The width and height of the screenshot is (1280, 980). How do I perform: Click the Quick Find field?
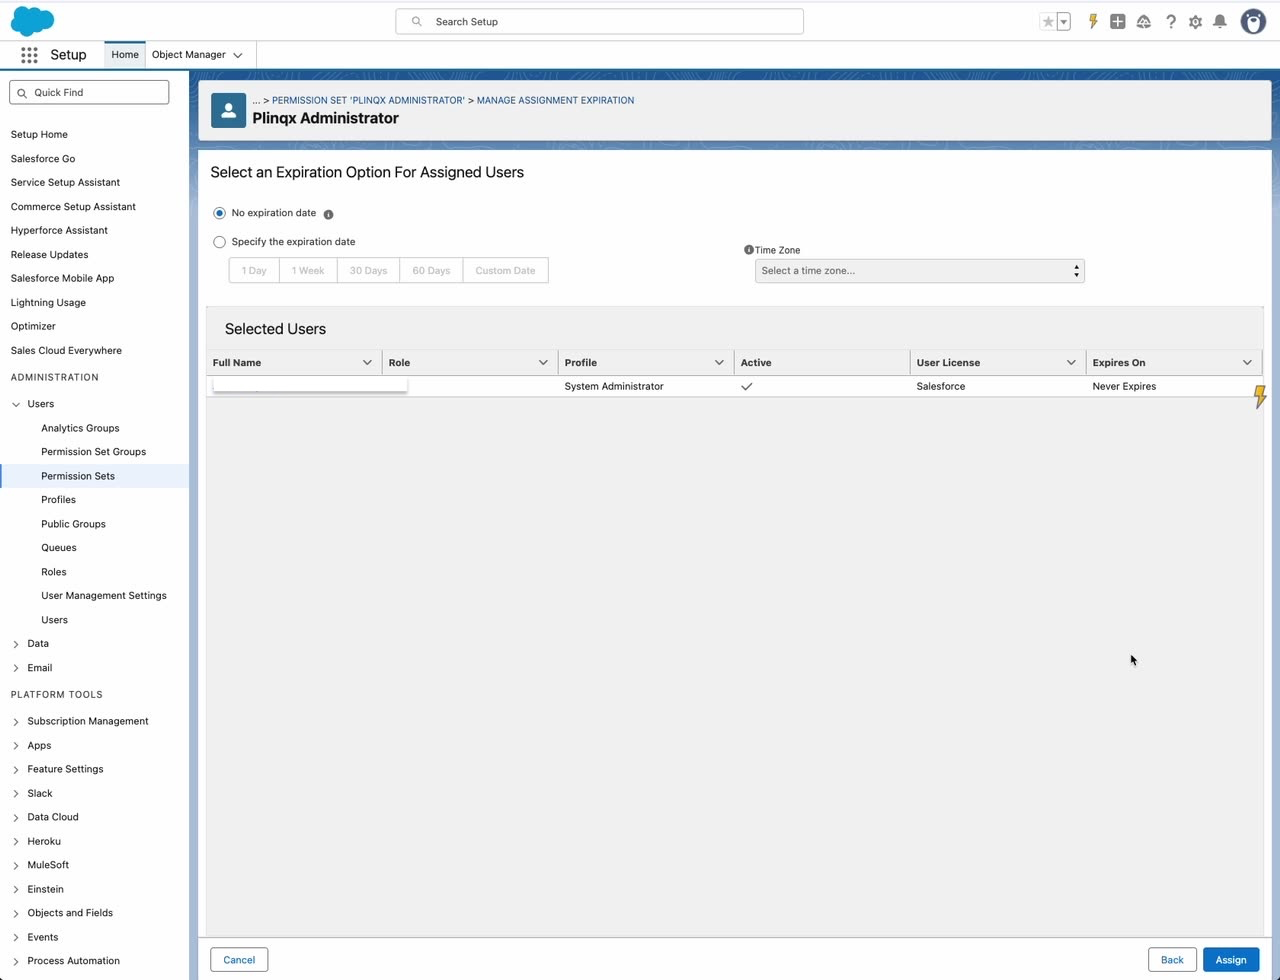(89, 92)
